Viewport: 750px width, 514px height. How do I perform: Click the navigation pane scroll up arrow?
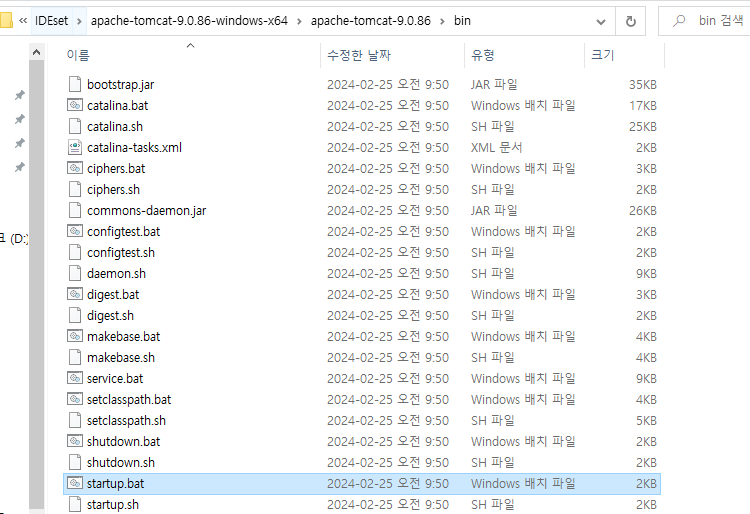click(x=36, y=52)
